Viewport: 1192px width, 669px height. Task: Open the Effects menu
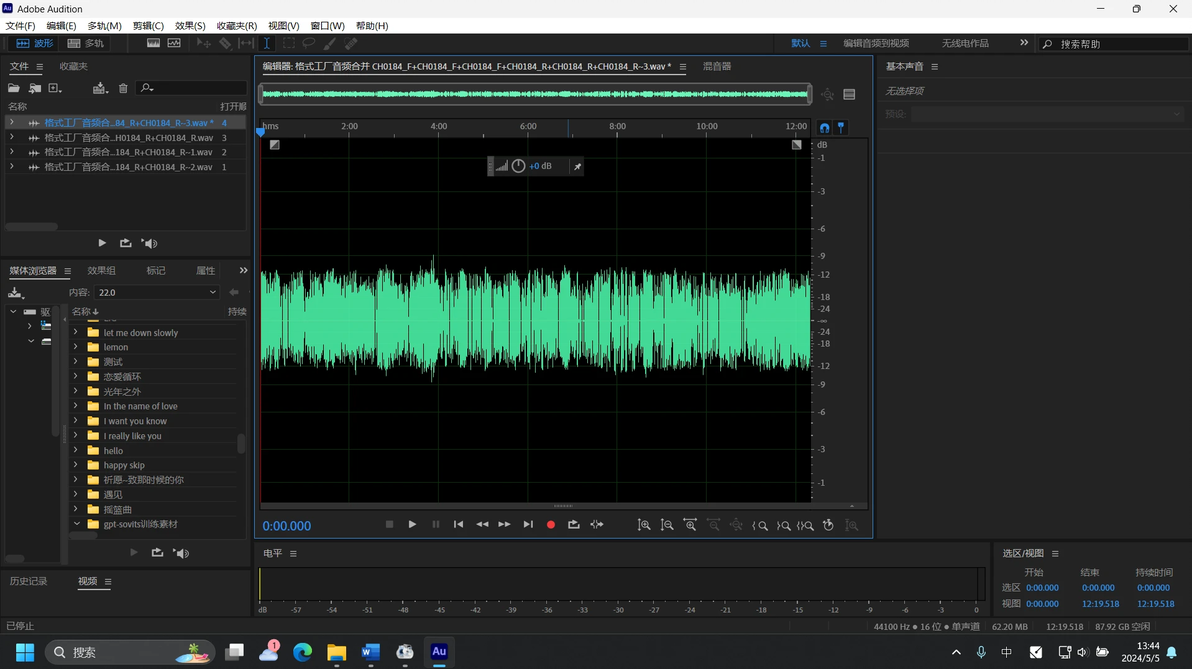tap(190, 26)
